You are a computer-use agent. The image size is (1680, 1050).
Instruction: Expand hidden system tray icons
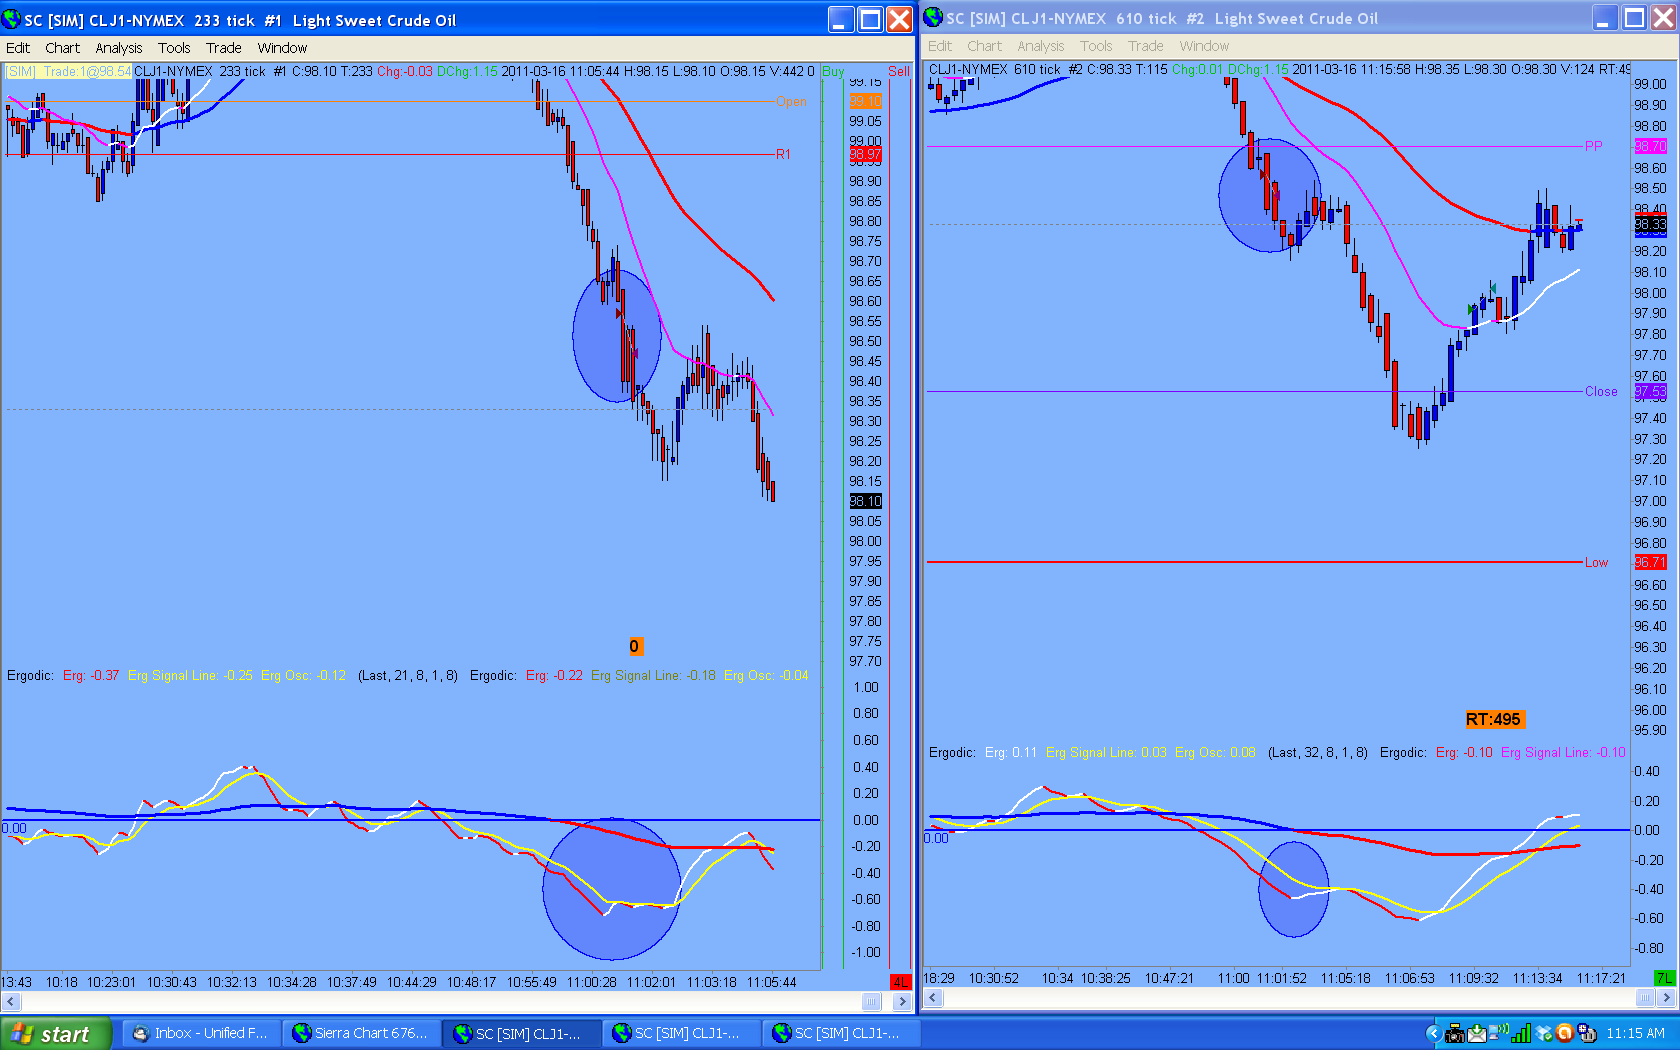coord(1433,1034)
